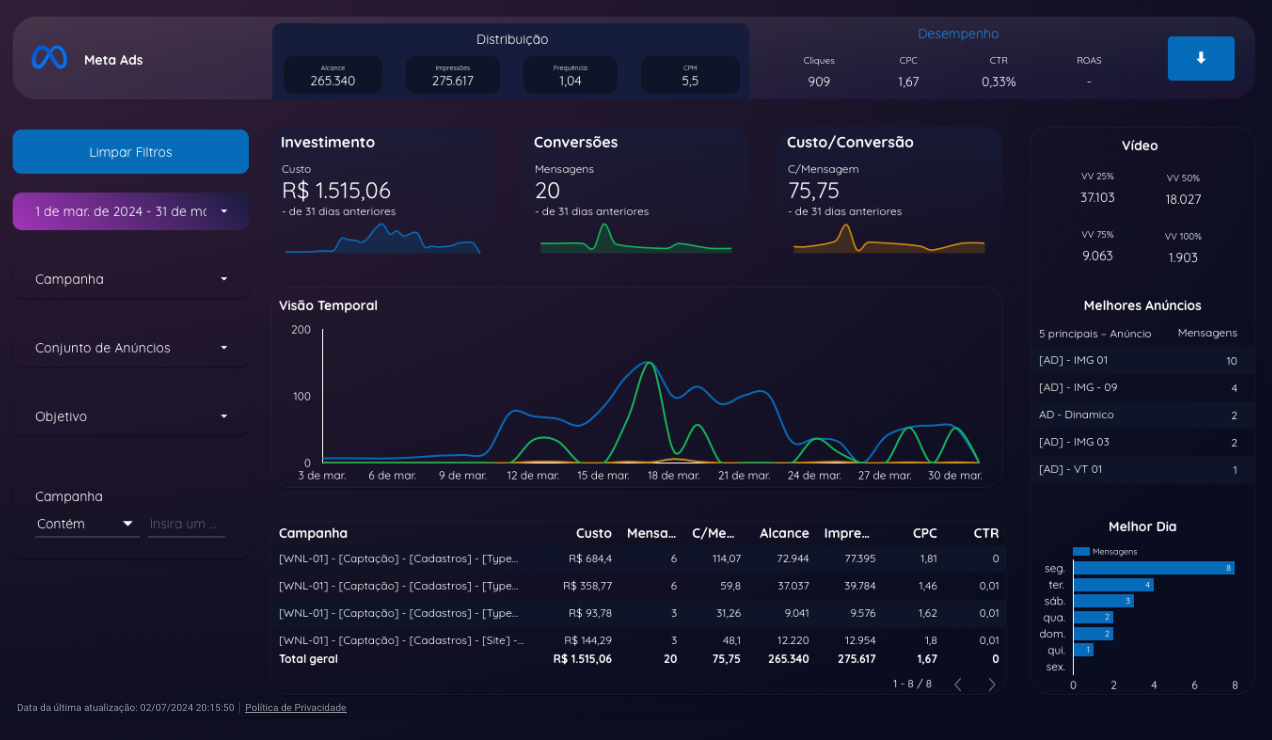Image resolution: width=1272 pixels, height=740 pixels.
Task: Click the seg. bar in Melhor Dia chart
Action: [x=1152, y=568]
